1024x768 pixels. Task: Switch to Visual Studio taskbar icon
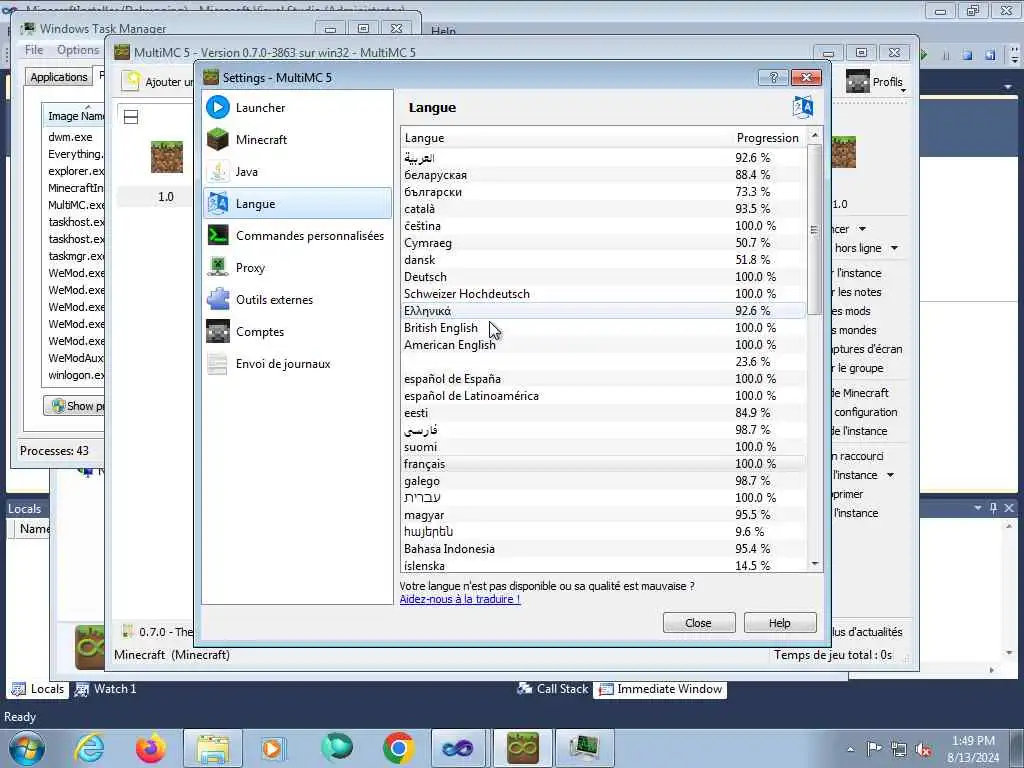point(458,748)
